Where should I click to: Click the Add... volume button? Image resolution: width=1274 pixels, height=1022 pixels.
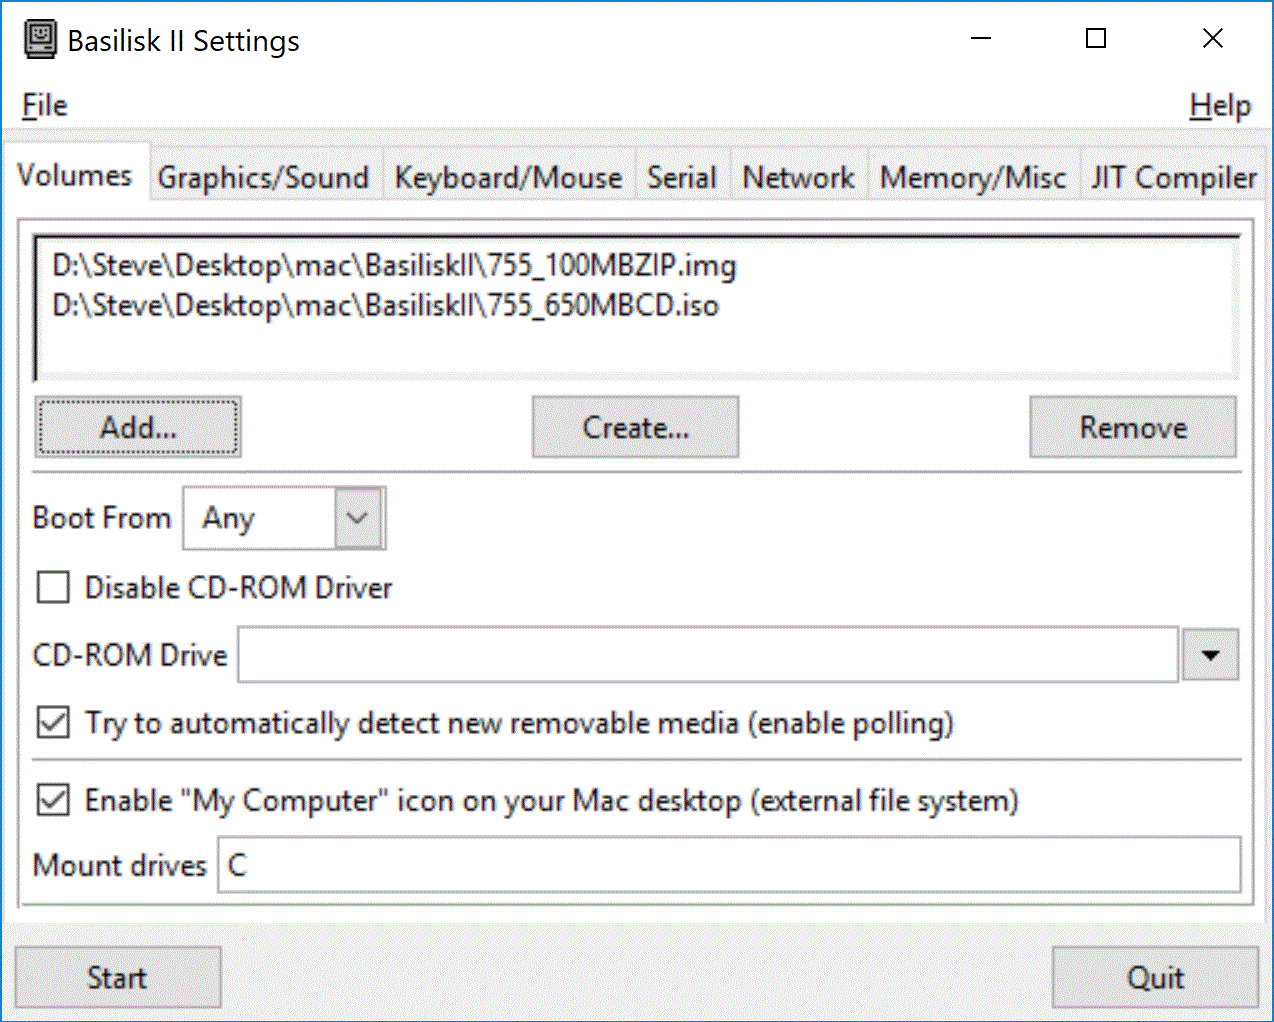[138, 427]
